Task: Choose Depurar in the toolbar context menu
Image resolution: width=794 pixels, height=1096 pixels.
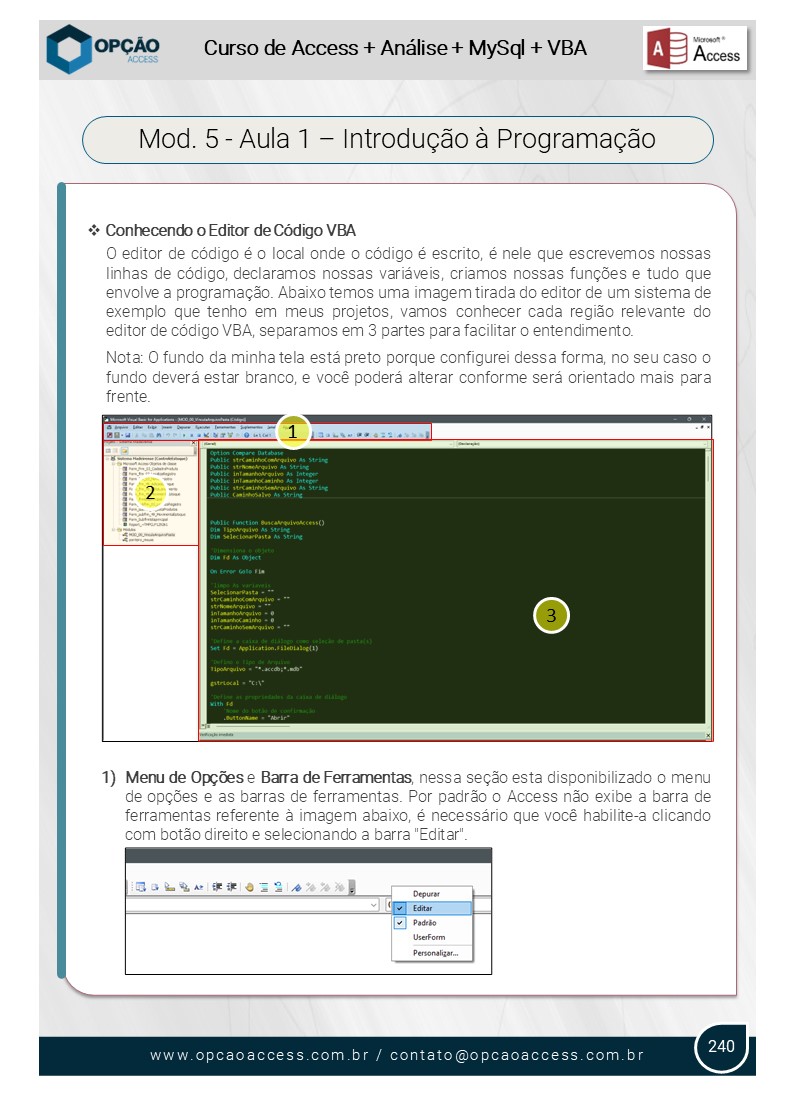Action: click(426, 893)
